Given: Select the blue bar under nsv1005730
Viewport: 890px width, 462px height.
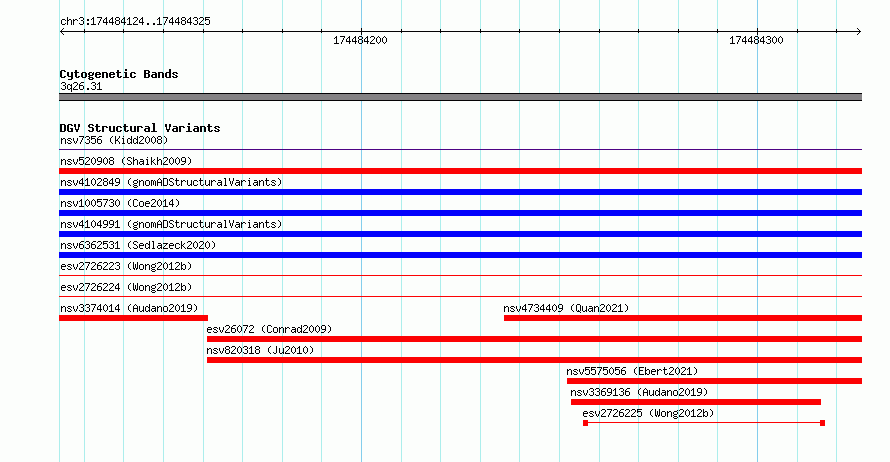Looking at the screenshot, I should point(460,213).
